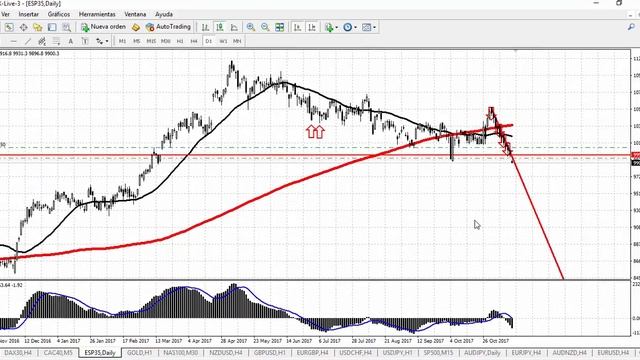Click the MACD histogram indicator subwindow
The image size is (640, 360).
[314, 308]
